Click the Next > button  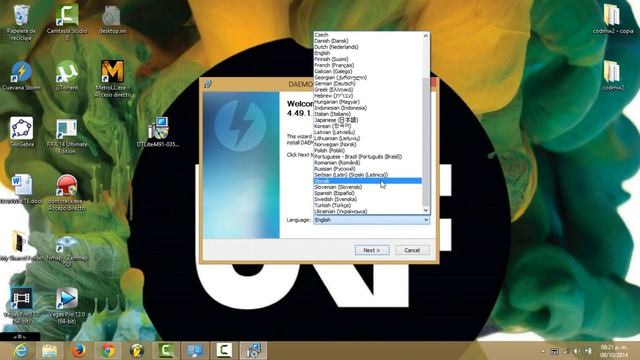coord(372,250)
